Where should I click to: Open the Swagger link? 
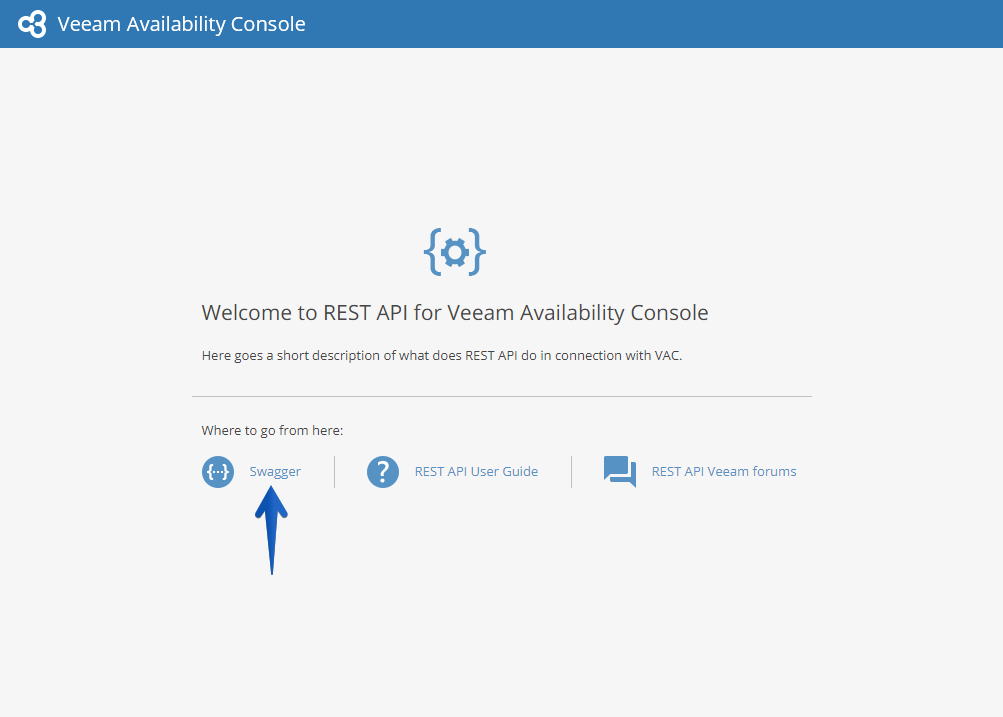275,471
